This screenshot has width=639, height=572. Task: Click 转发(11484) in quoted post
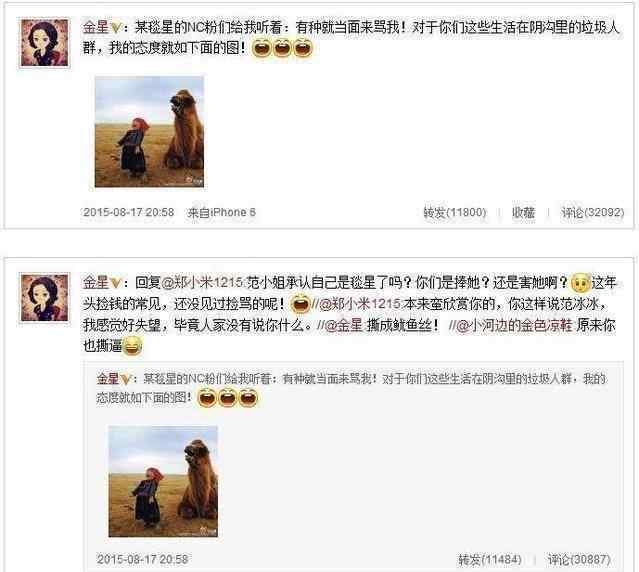[490, 559]
